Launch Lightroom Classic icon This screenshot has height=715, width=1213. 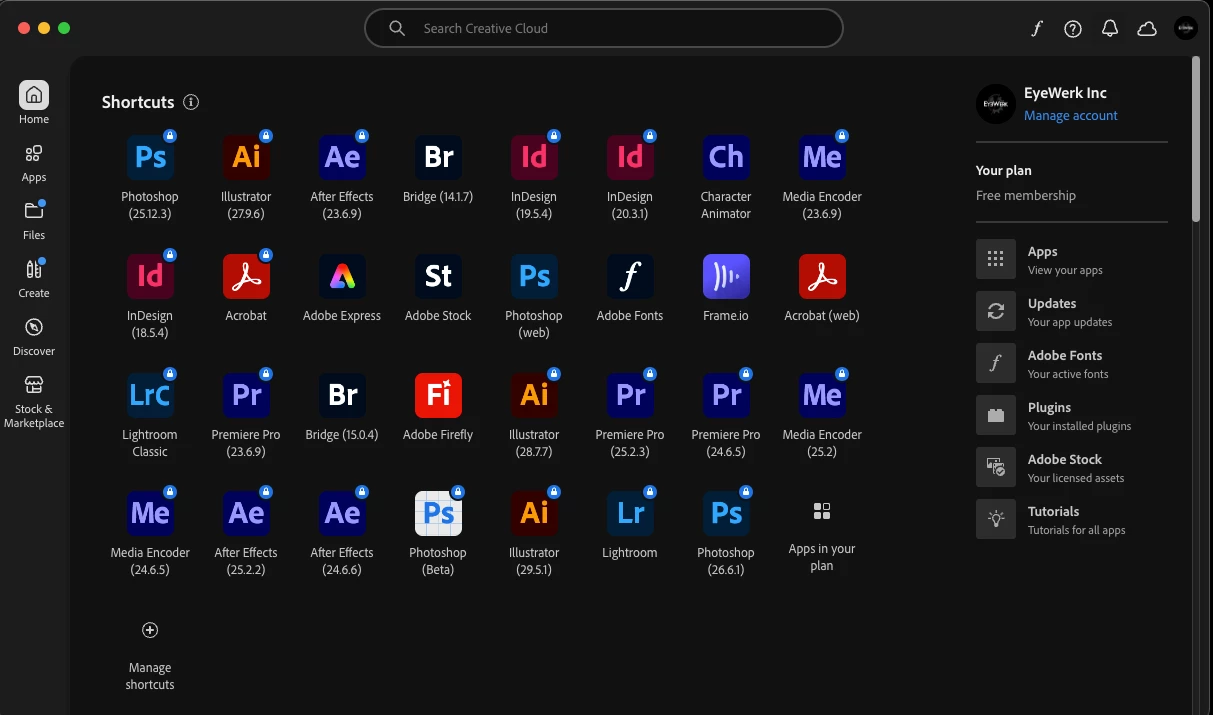click(x=150, y=395)
